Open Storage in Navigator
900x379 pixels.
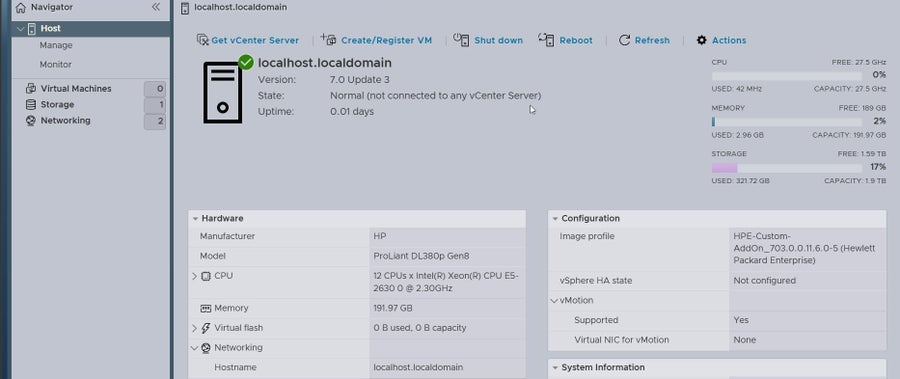[57, 105]
